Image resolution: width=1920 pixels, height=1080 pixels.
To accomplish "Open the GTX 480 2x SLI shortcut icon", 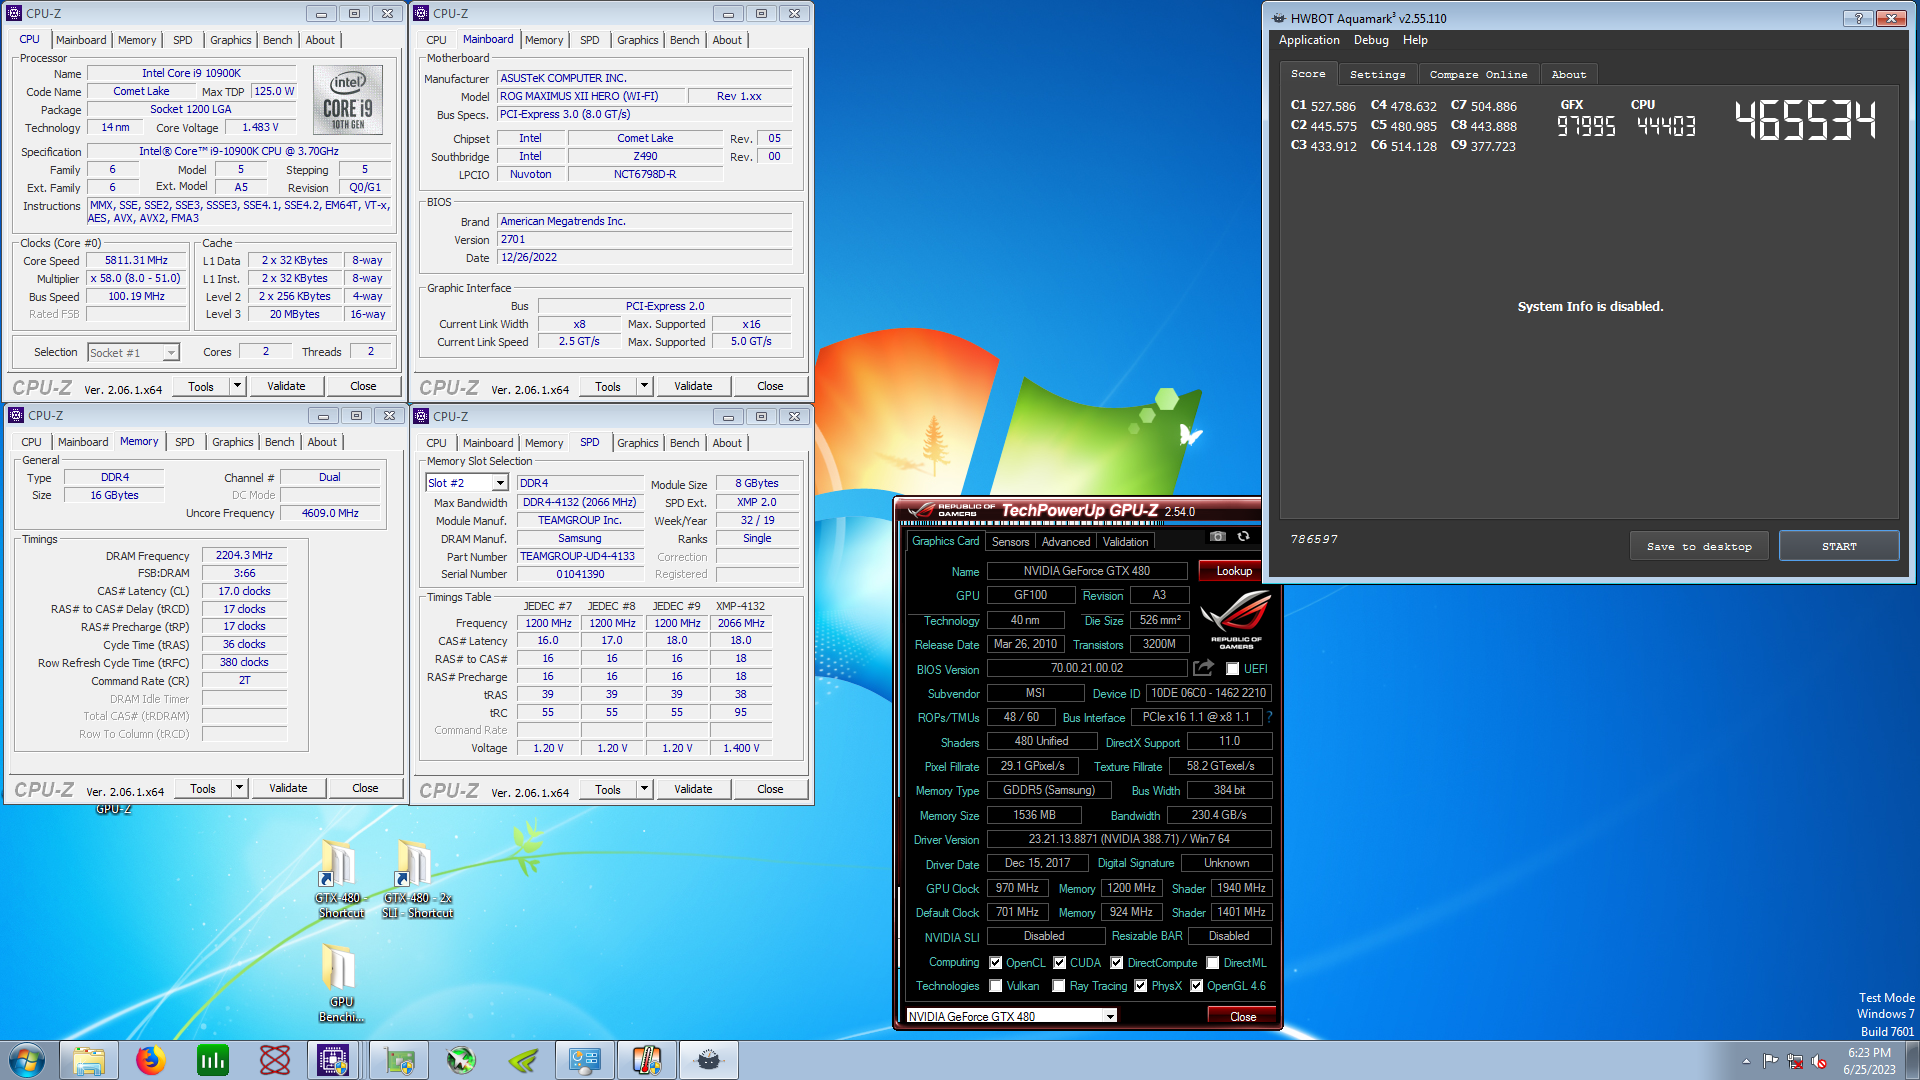I will point(416,879).
